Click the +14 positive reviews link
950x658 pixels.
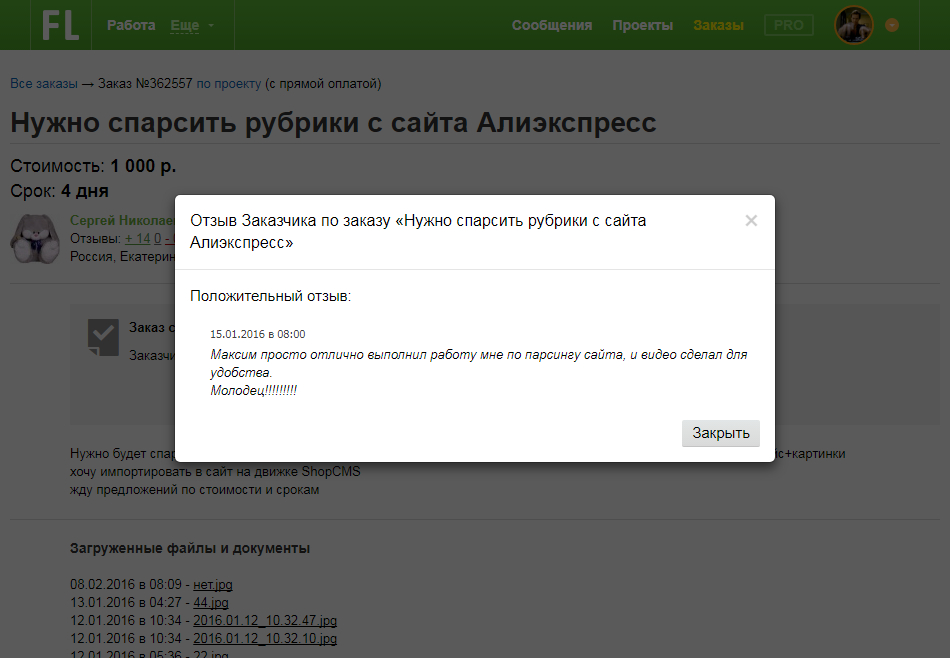[x=138, y=239]
